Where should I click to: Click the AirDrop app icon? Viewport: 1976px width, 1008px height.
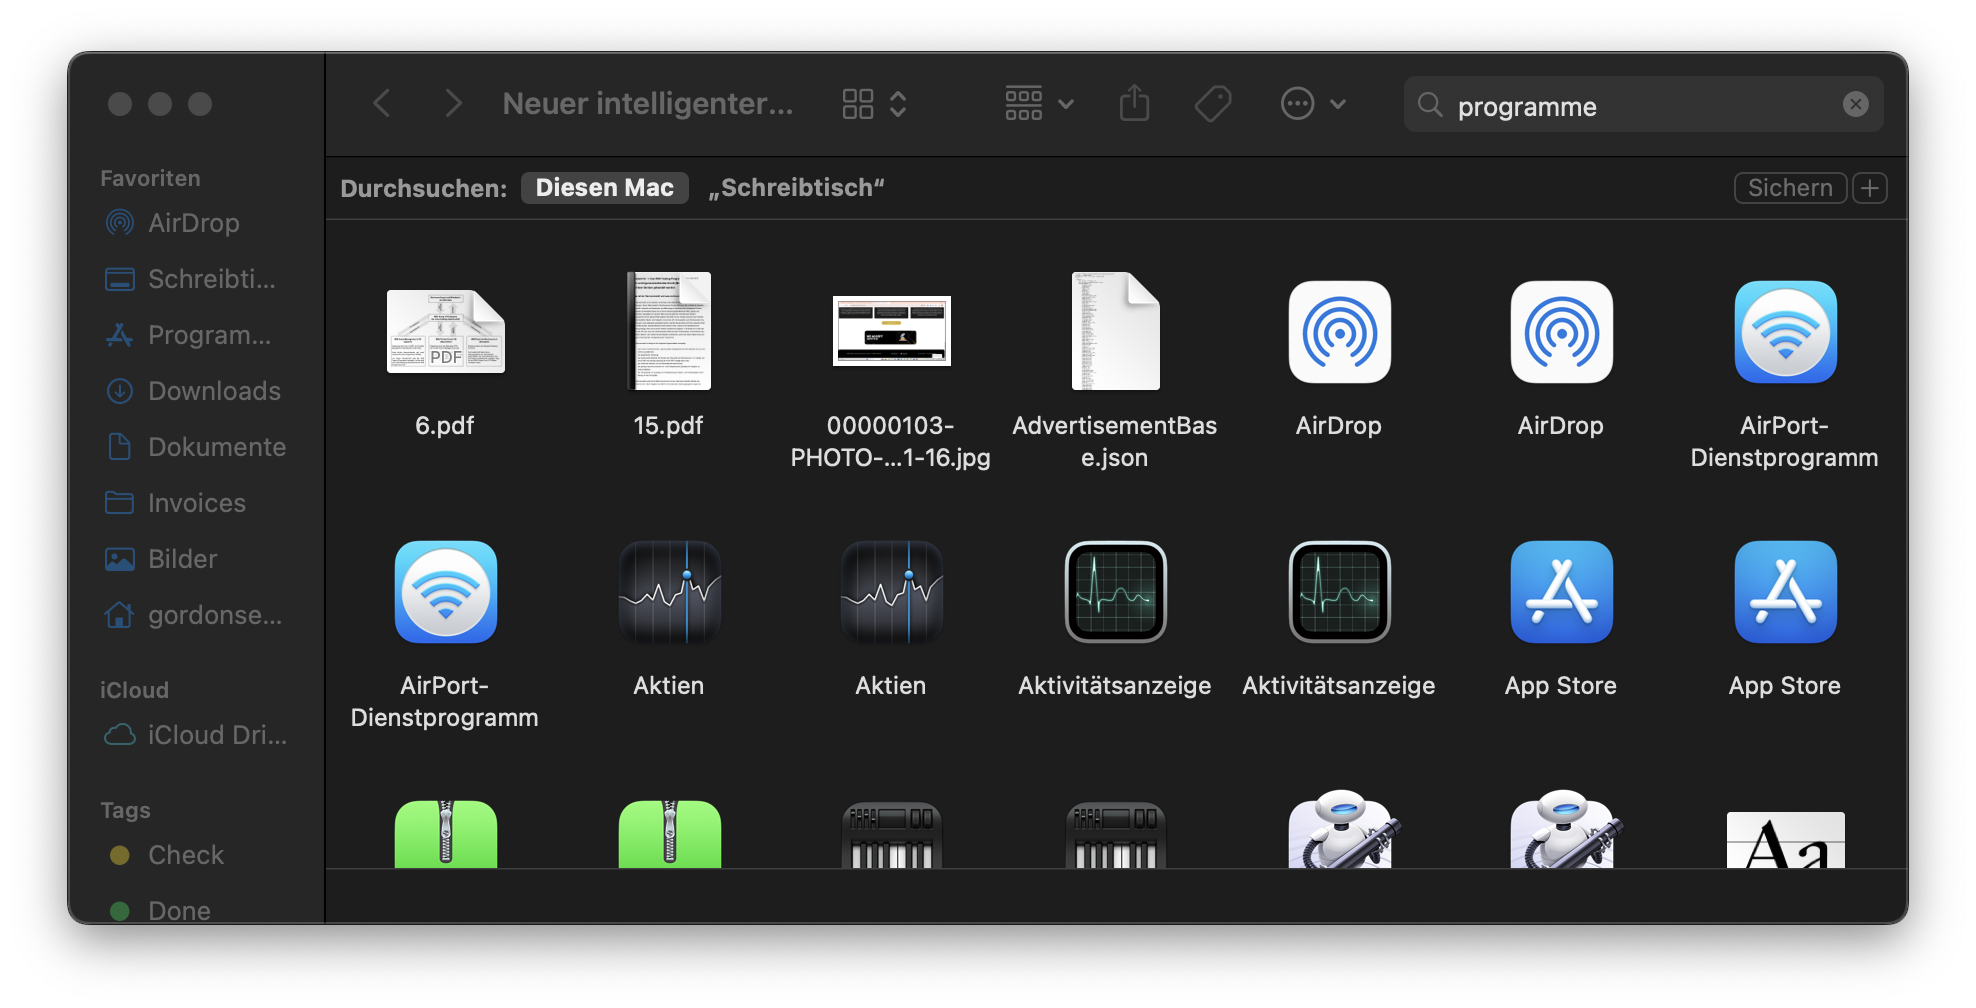tap(1339, 333)
